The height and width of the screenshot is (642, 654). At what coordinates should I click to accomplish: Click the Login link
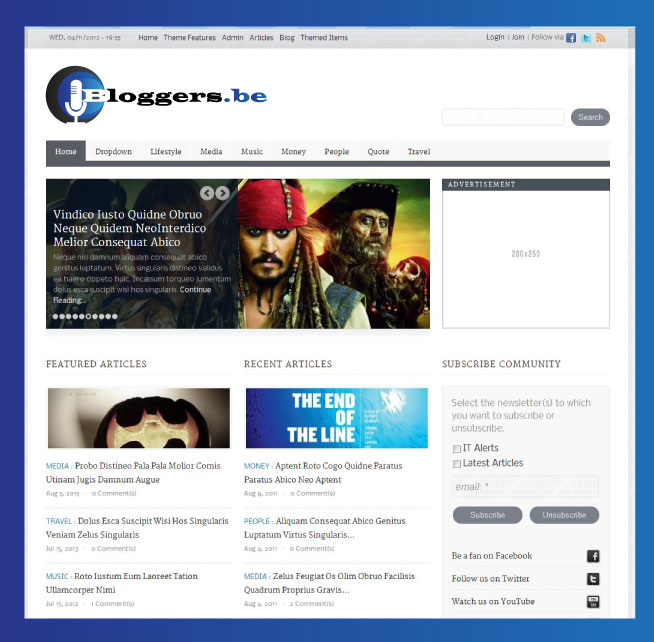click(x=495, y=37)
